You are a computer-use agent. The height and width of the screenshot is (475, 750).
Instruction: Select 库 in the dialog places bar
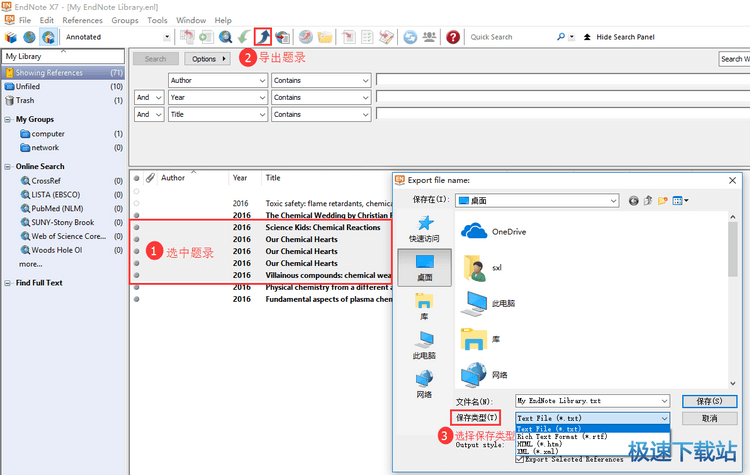[x=424, y=307]
